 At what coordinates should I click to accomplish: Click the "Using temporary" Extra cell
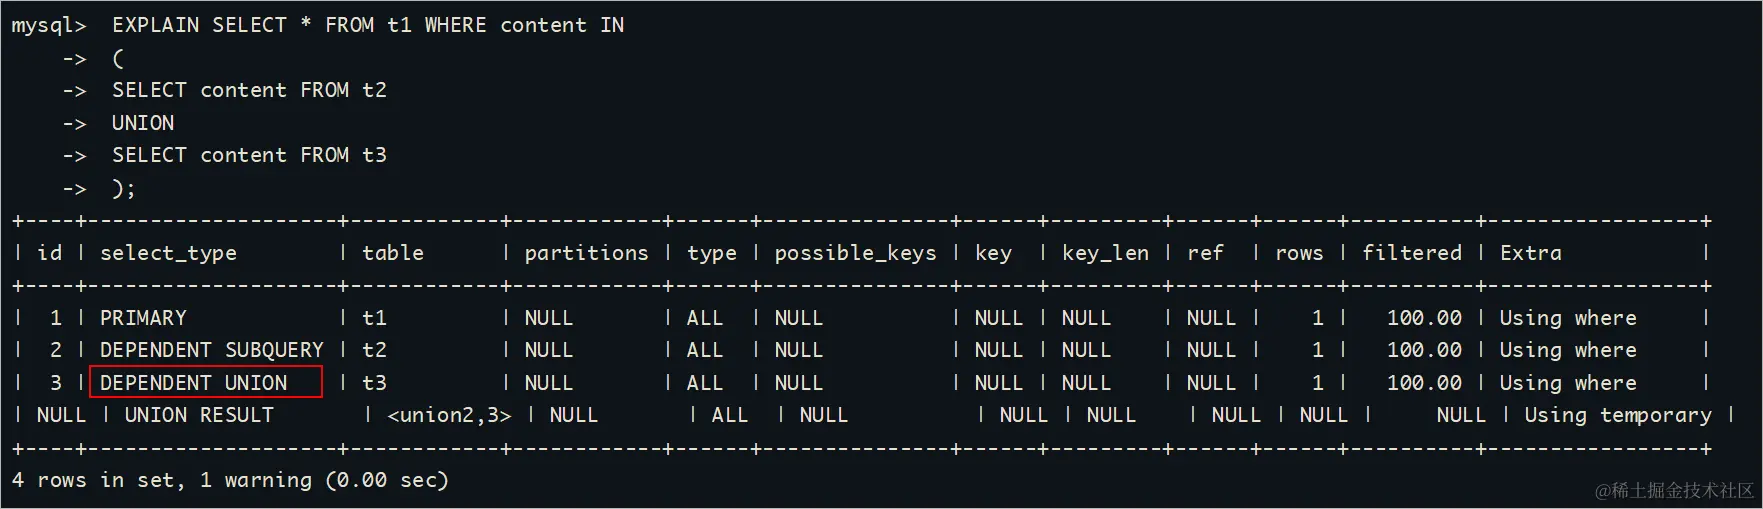click(1617, 415)
